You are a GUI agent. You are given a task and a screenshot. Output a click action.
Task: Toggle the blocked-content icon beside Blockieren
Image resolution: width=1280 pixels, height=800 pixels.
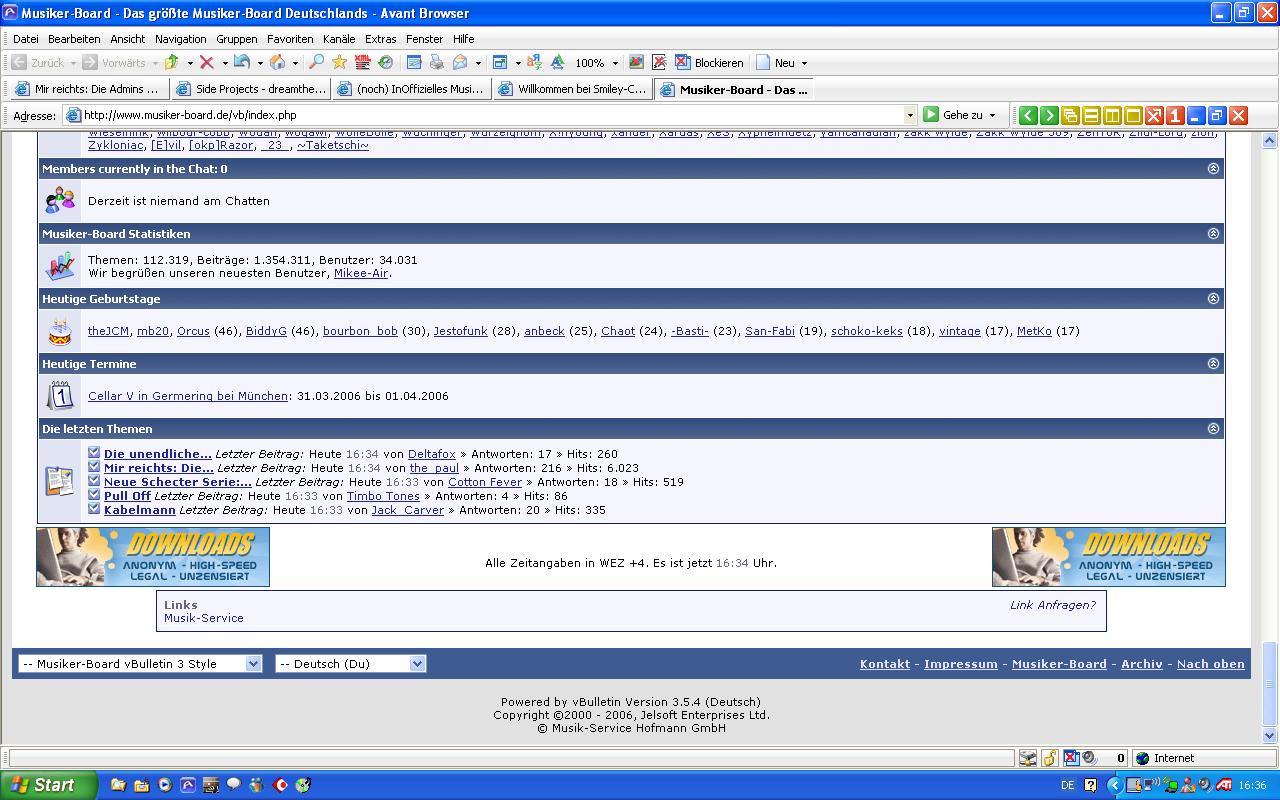click(x=659, y=62)
